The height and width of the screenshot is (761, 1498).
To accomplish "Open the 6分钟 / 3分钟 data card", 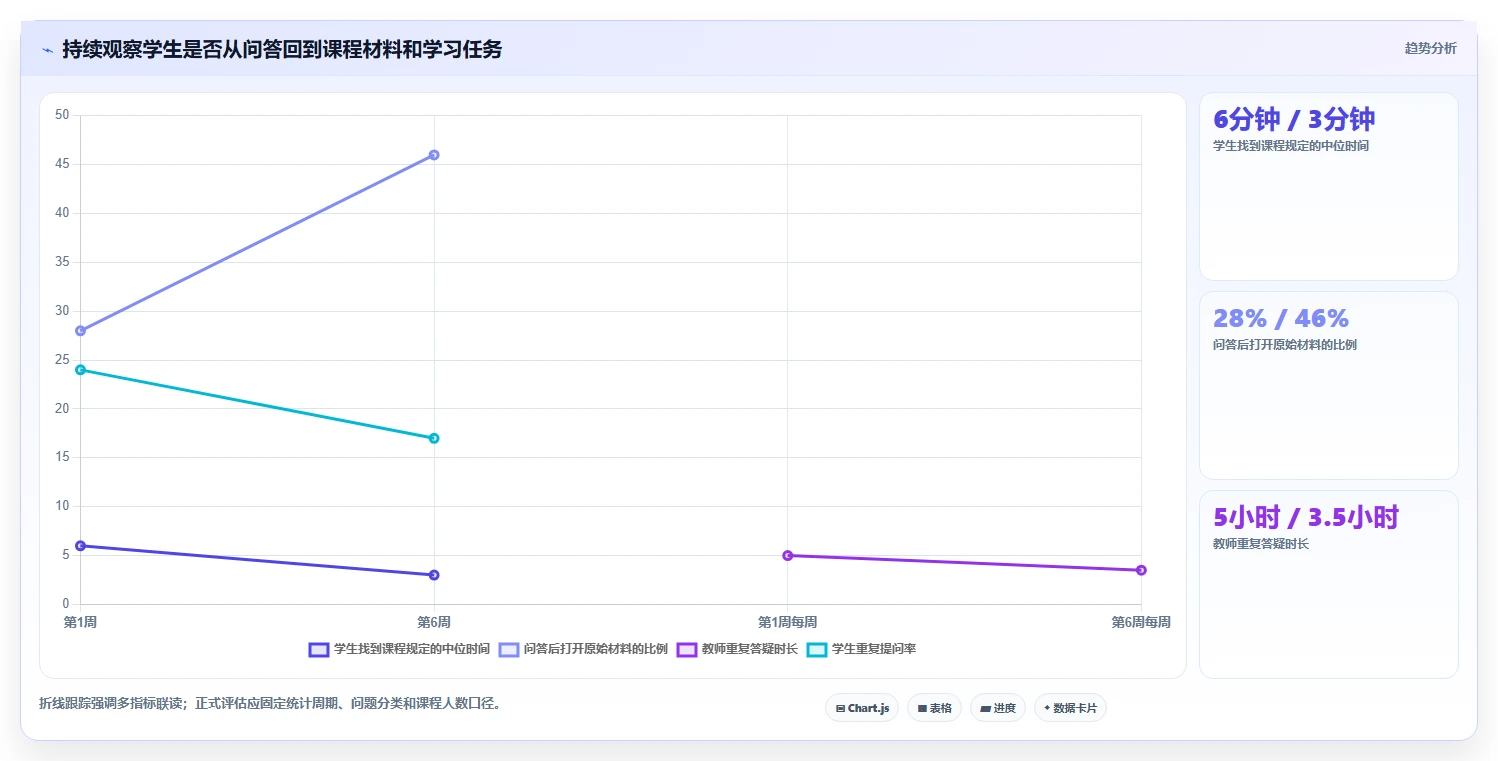I will pos(1328,186).
